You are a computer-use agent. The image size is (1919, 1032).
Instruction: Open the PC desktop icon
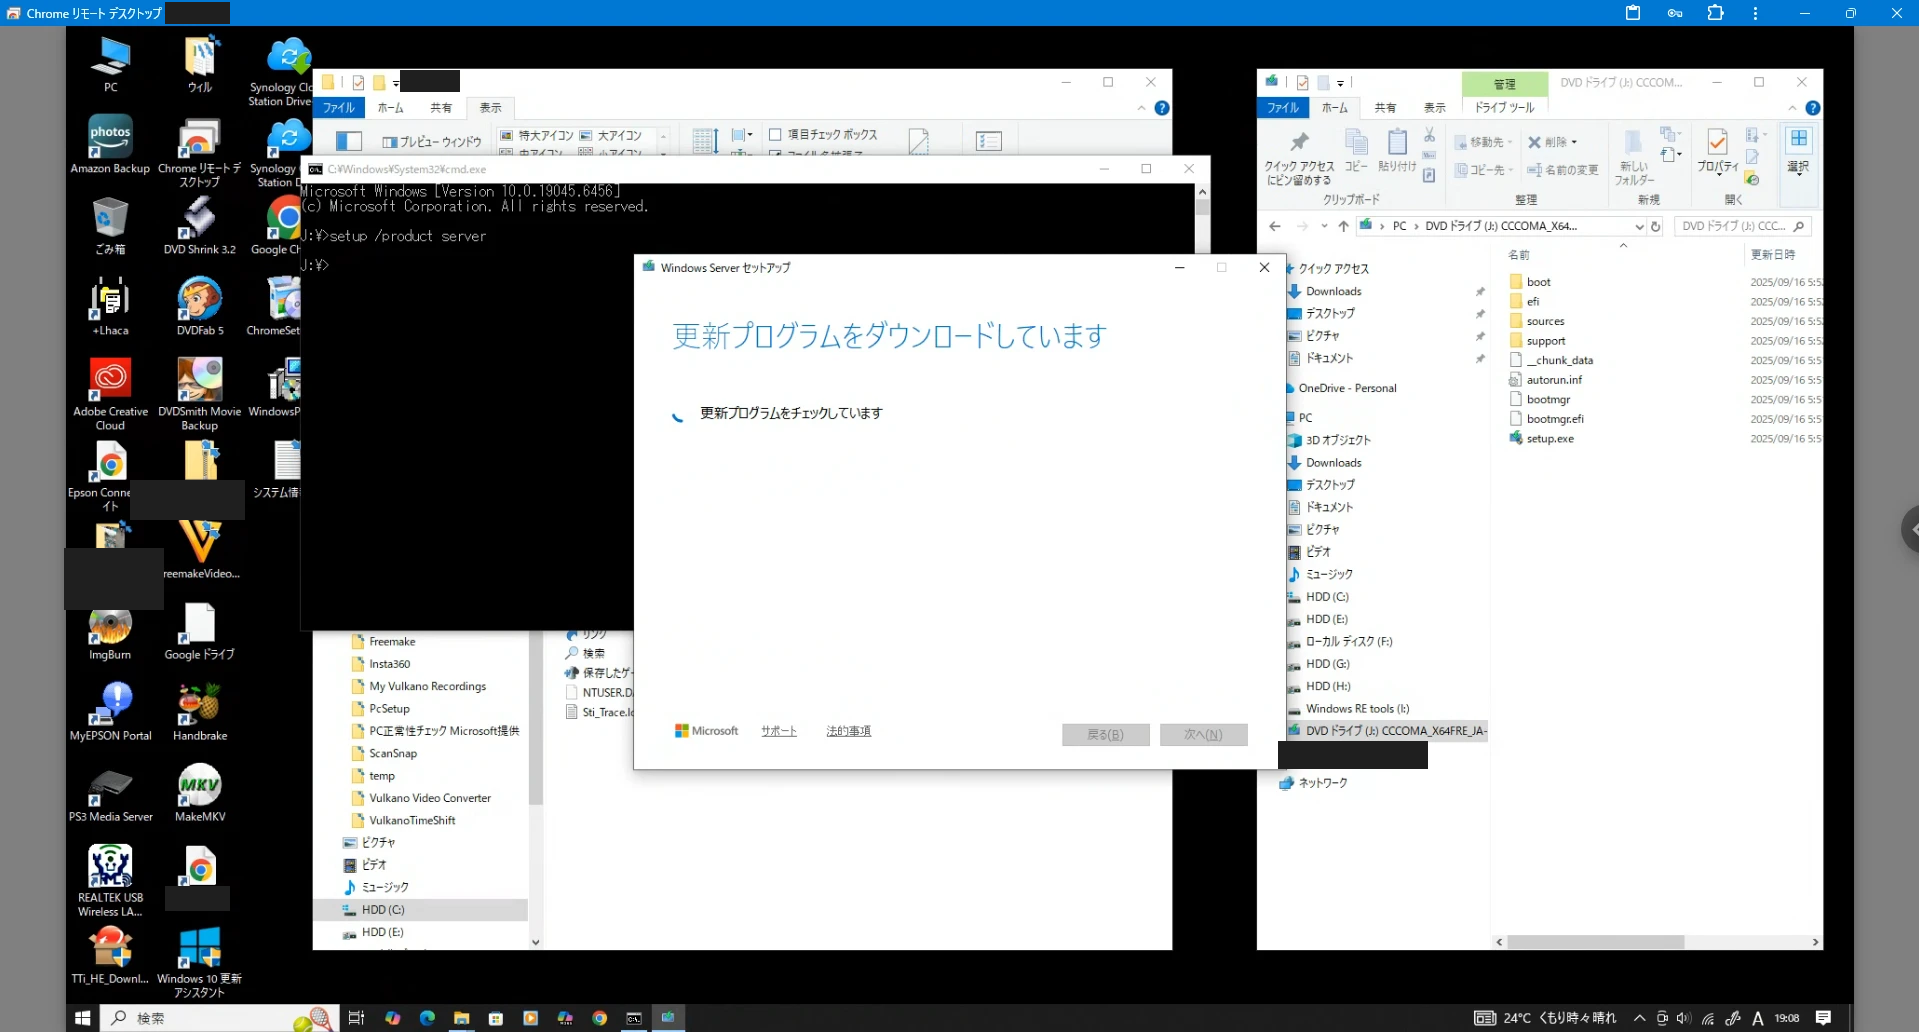pos(110,63)
